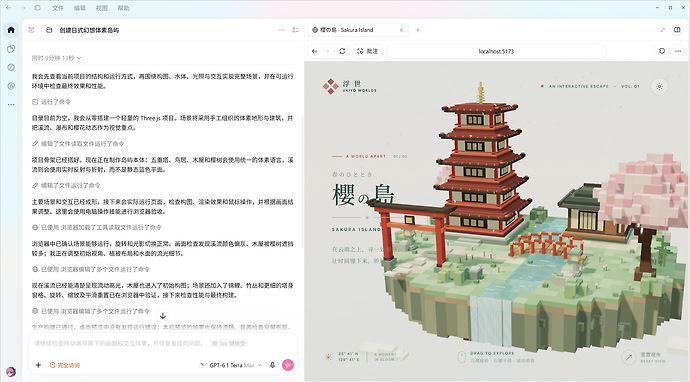This screenshot has height=382, width=690.
Task: Select the stacked-pages icon below Home in the sidebar
Action: click(11, 49)
